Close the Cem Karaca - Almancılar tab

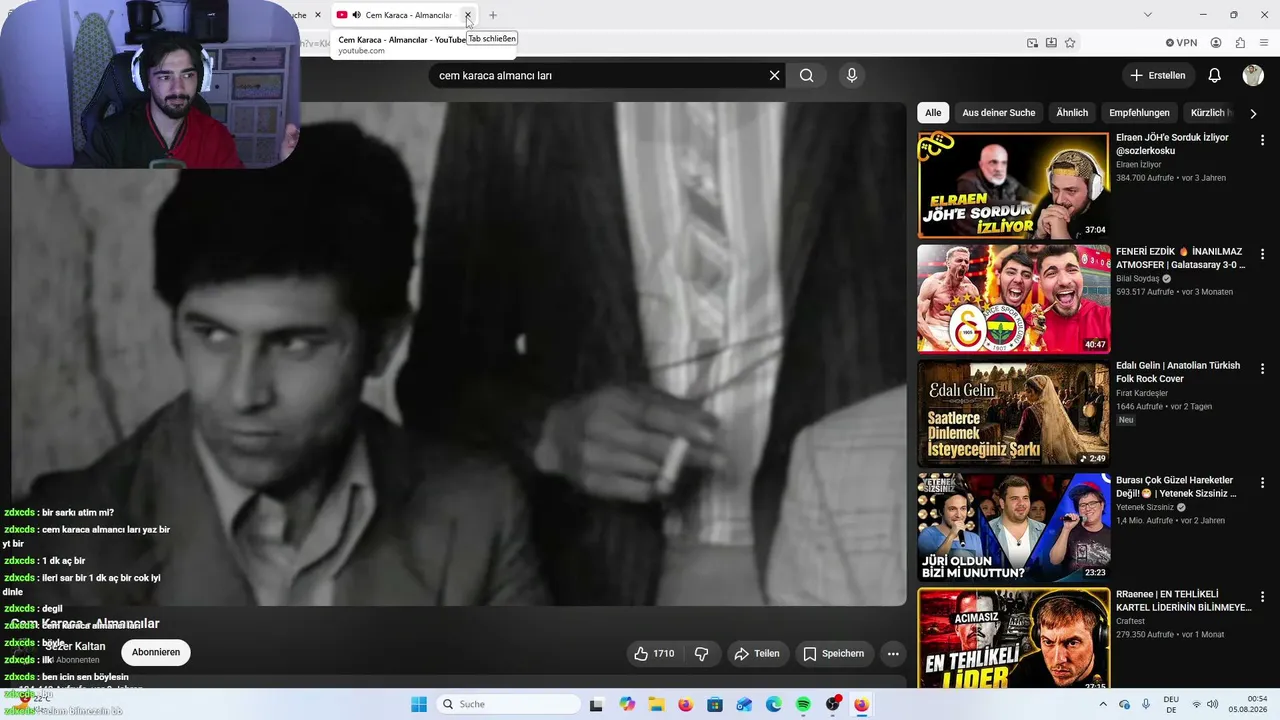(x=467, y=15)
